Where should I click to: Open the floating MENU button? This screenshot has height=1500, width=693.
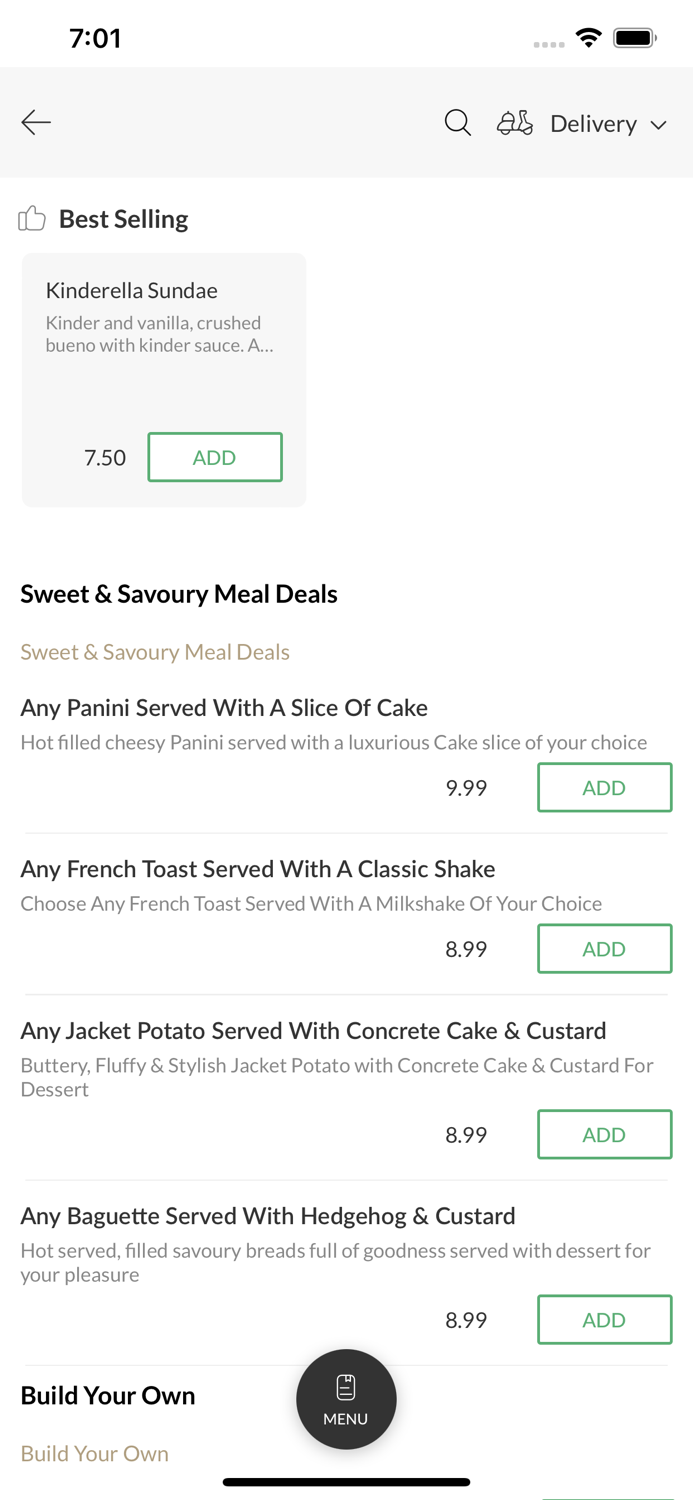click(x=346, y=1399)
